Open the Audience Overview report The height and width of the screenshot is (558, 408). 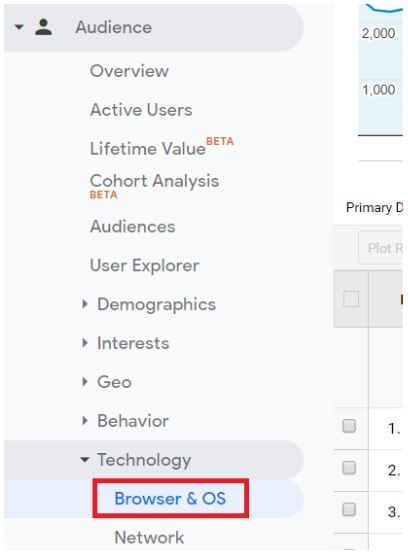coord(129,71)
